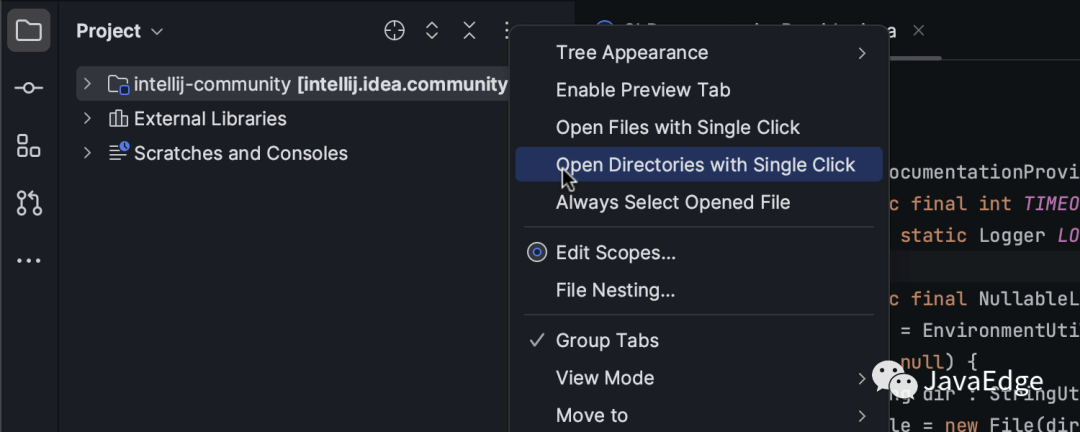The width and height of the screenshot is (1080, 432).
Task: Click the vertical dots options icon
Action: tap(506, 31)
